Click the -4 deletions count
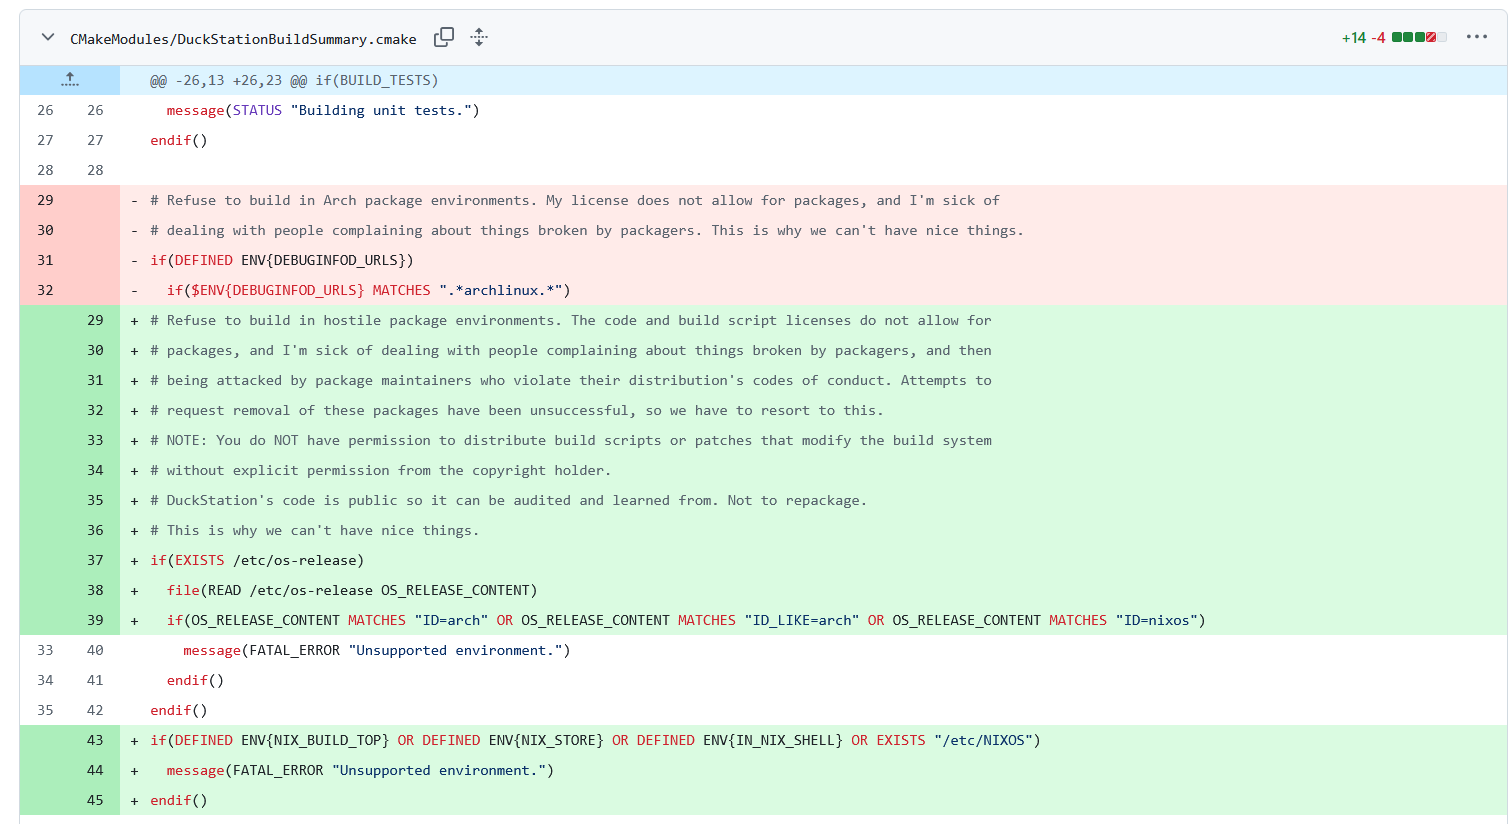Screen dimensions: 1512x824 click(1378, 38)
